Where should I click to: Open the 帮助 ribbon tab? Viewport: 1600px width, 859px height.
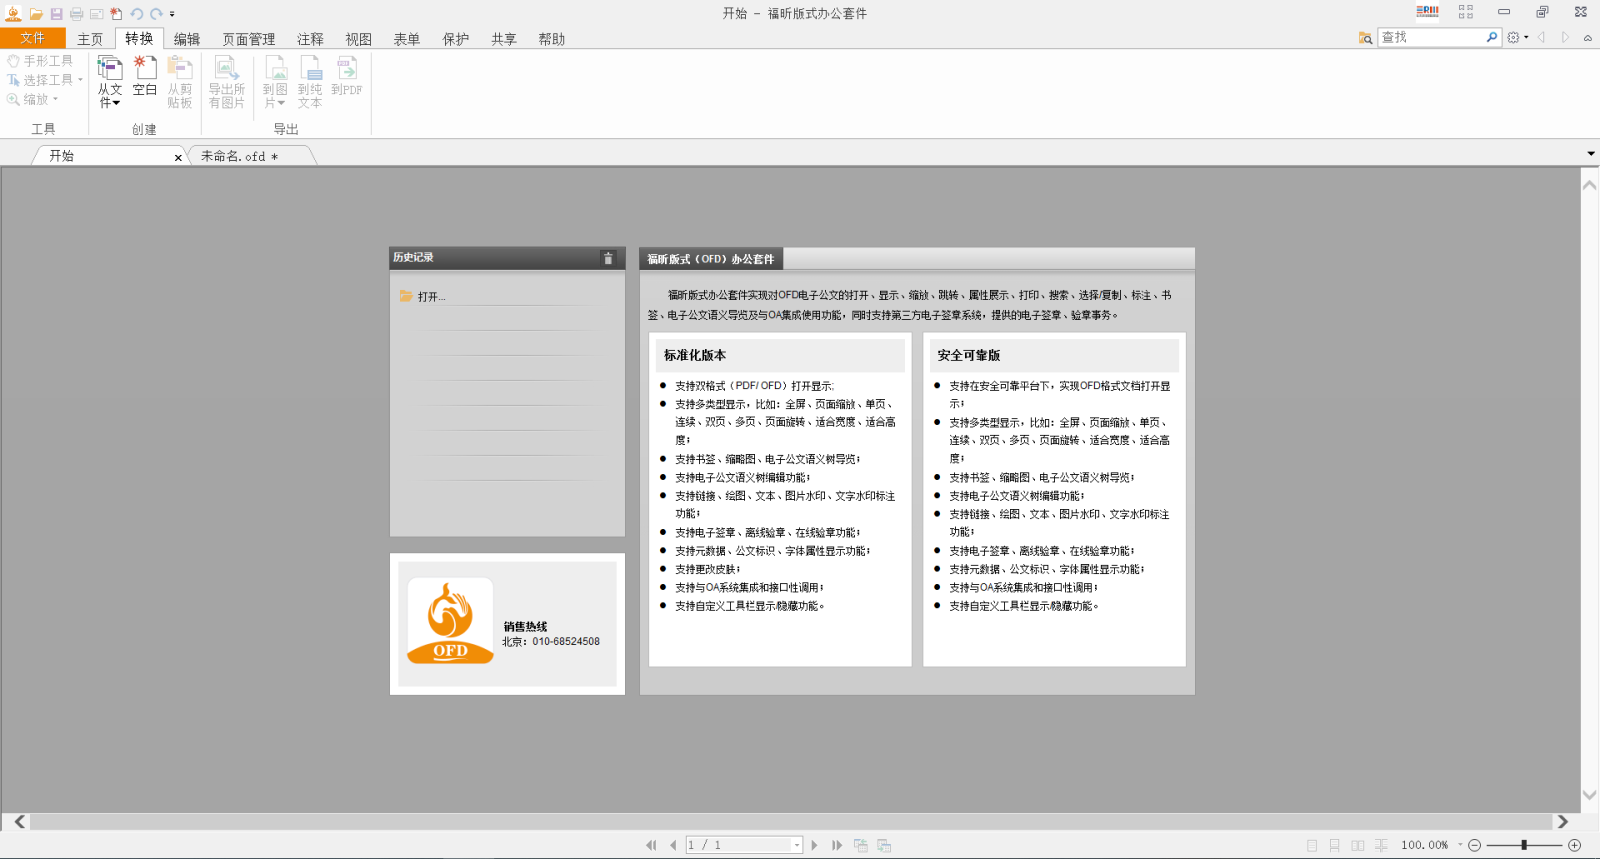(552, 39)
